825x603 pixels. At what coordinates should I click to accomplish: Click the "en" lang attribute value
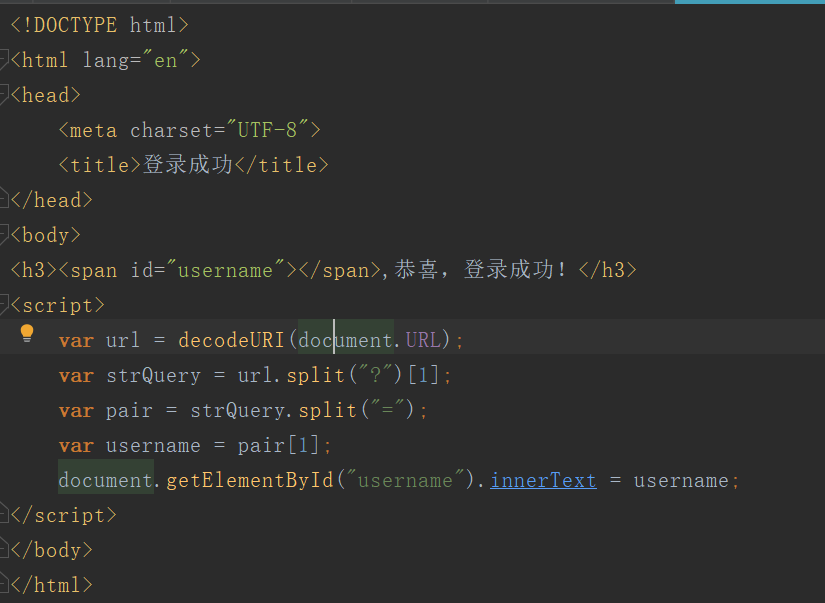(165, 60)
